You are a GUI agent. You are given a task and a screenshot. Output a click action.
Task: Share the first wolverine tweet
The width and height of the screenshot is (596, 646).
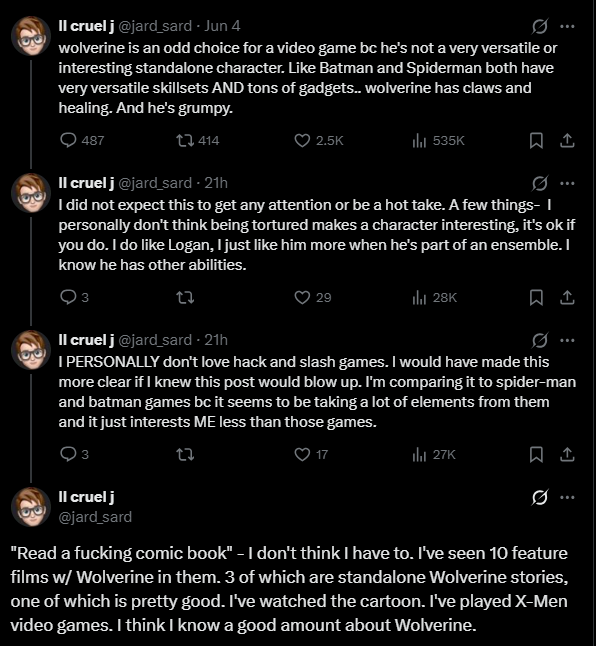[567, 140]
